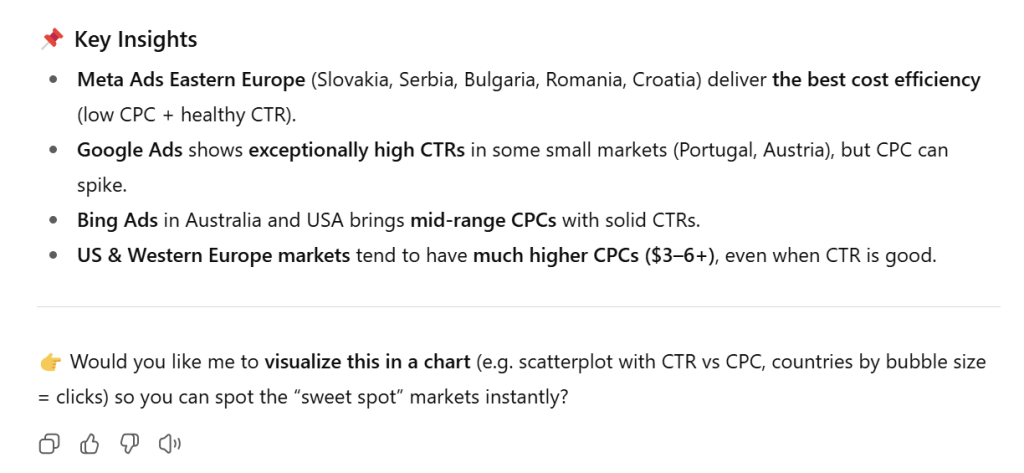This screenshot has height=473, width=1024.
Task: Play the response with read aloud speaker
Action: point(170,444)
